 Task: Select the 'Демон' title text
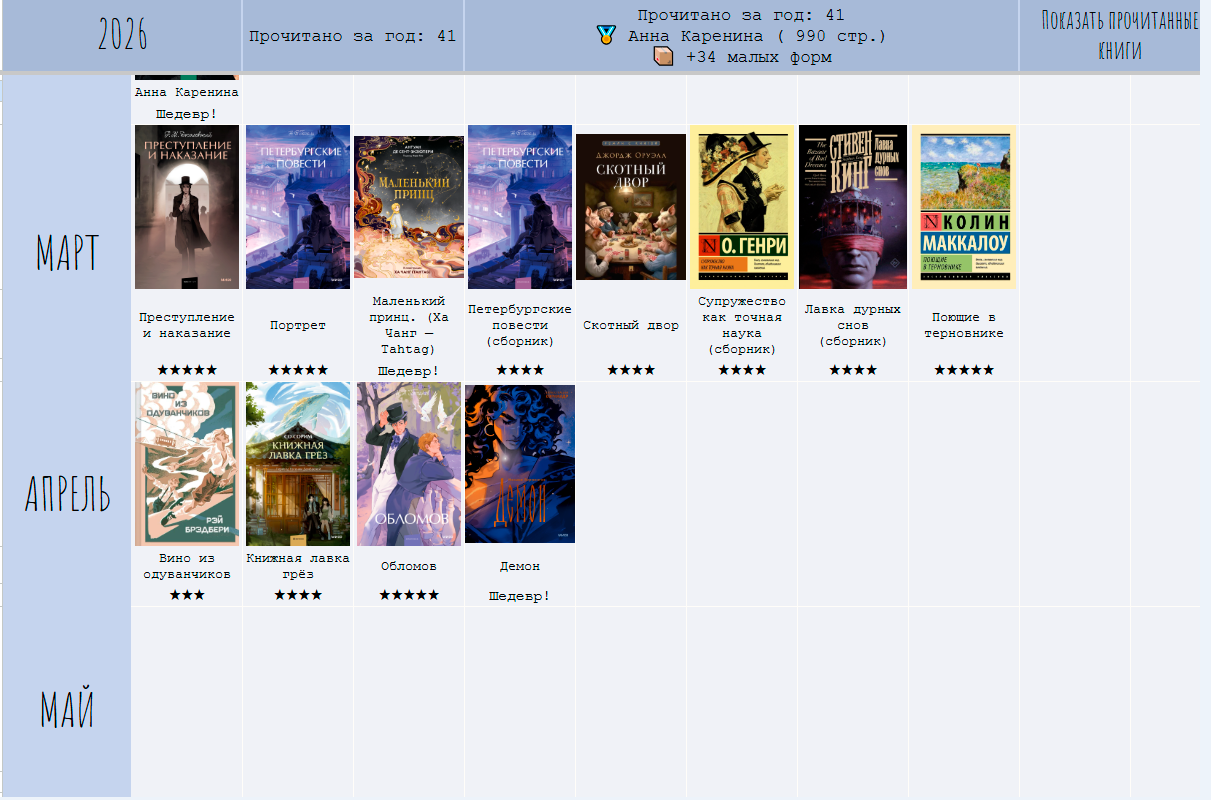coord(520,566)
